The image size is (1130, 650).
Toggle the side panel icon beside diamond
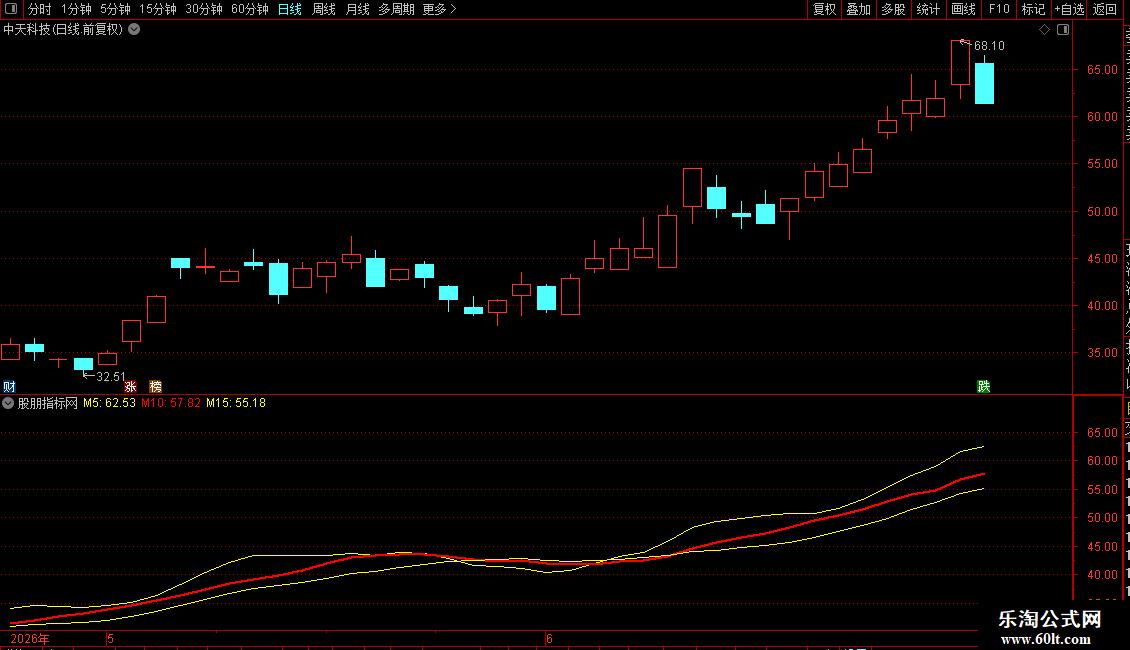click(1063, 30)
